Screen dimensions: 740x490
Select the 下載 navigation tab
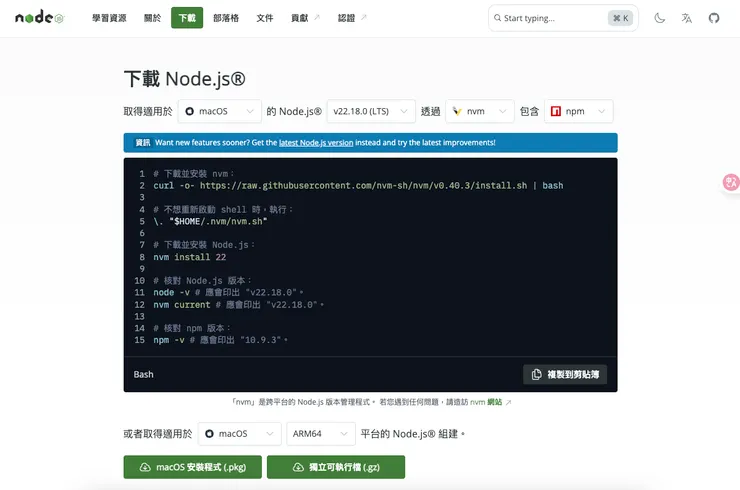187,18
